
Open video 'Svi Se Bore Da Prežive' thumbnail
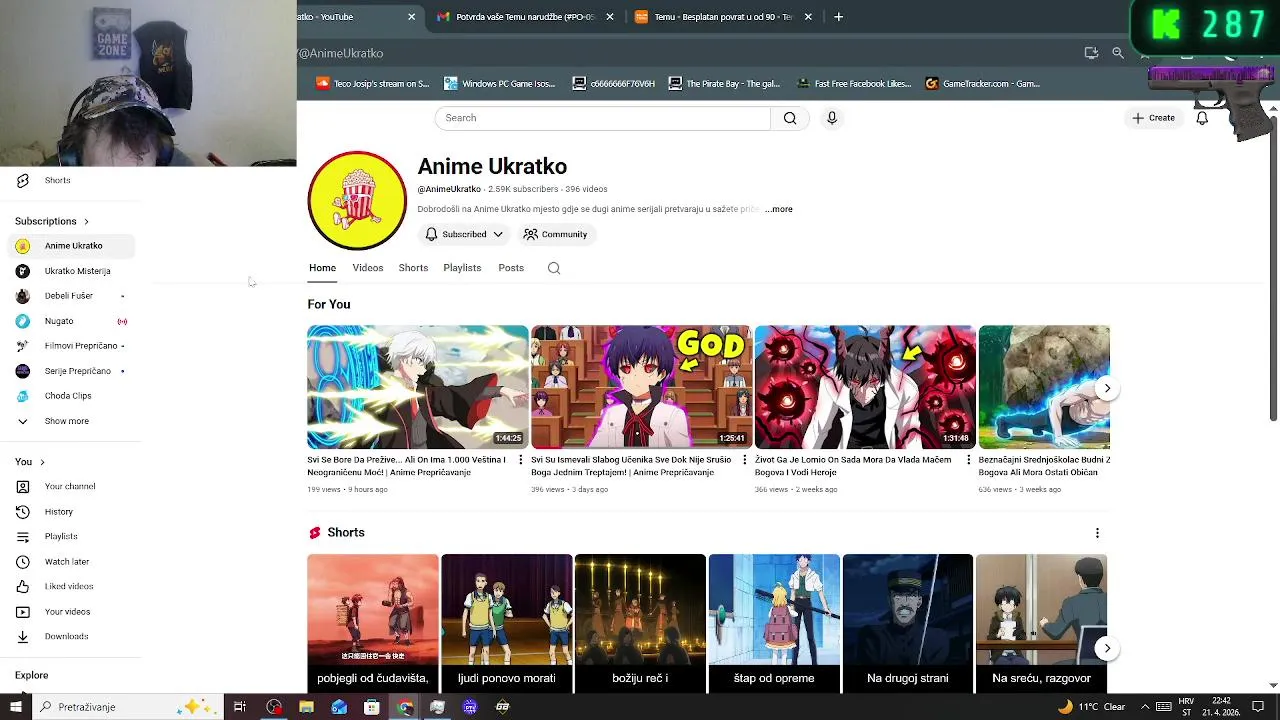[x=418, y=387]
